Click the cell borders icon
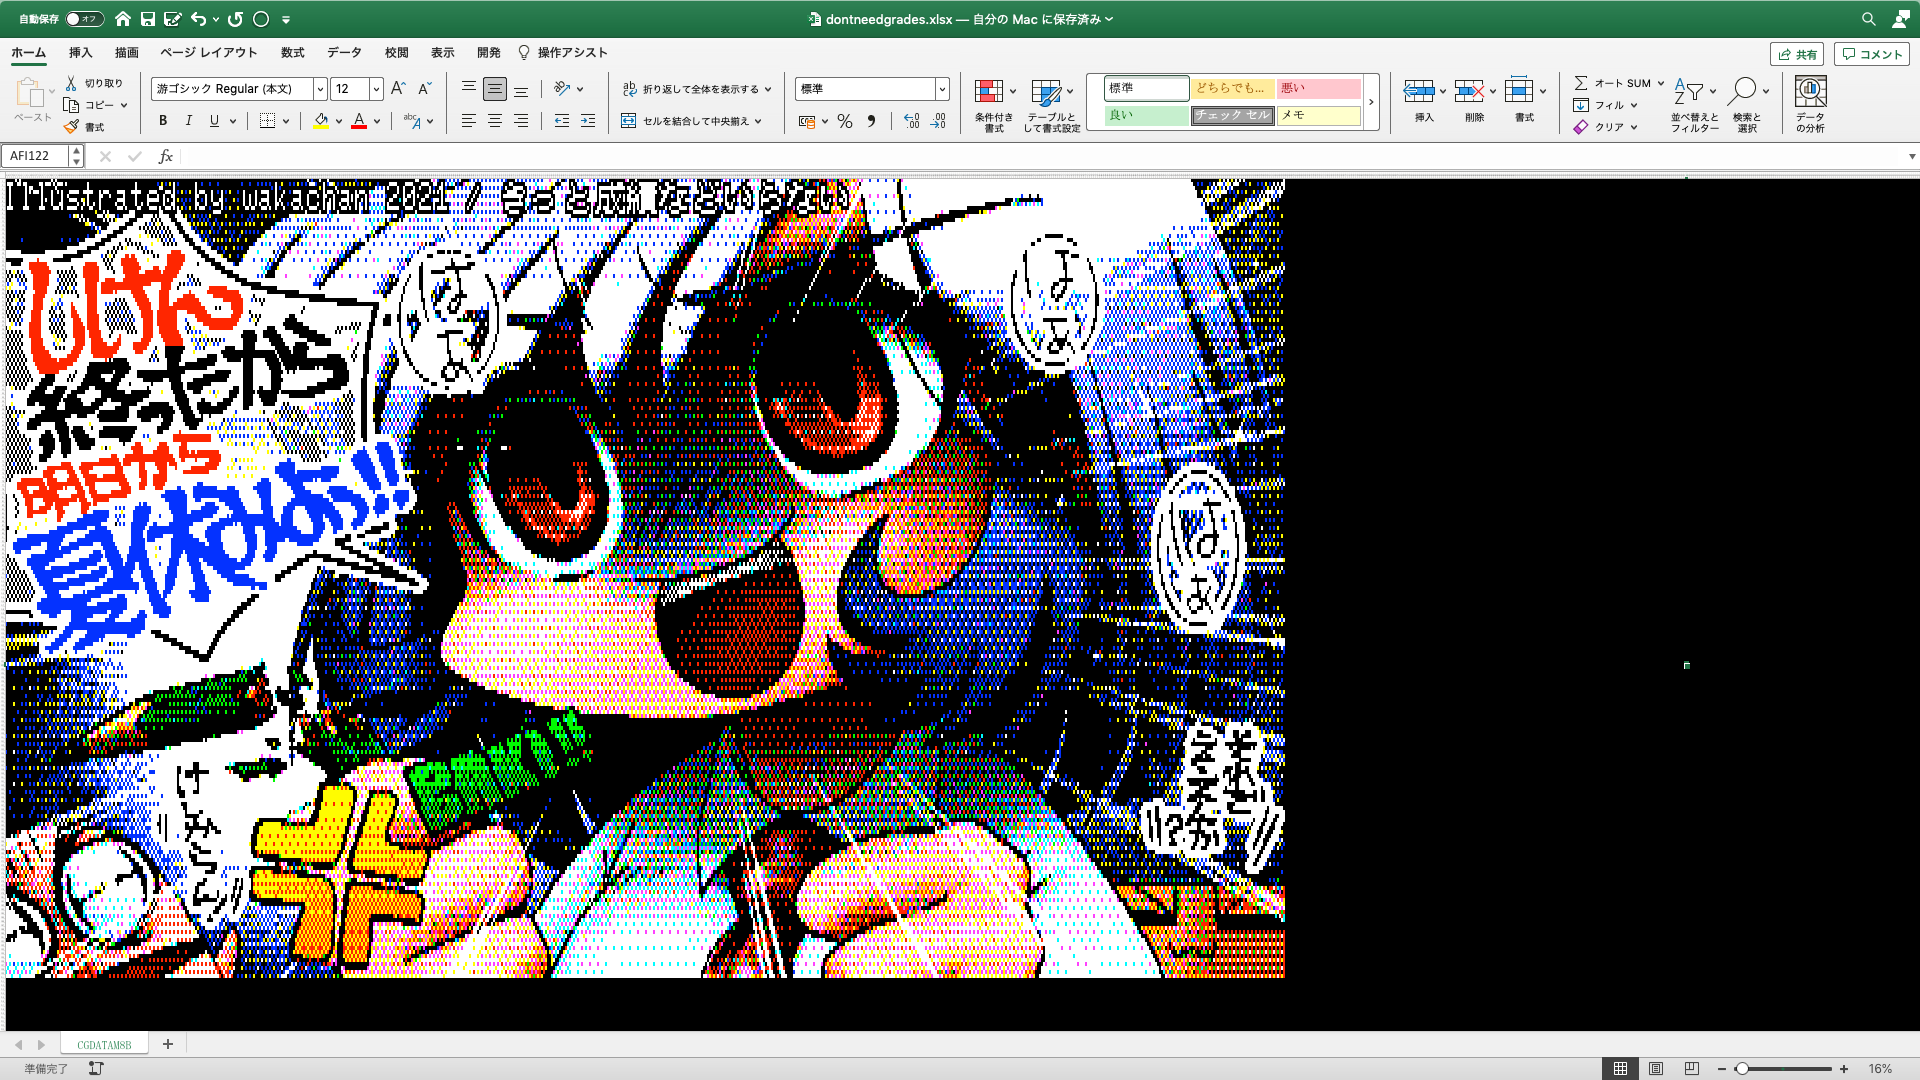1920x1080 pixels. (x=267, y=121)
